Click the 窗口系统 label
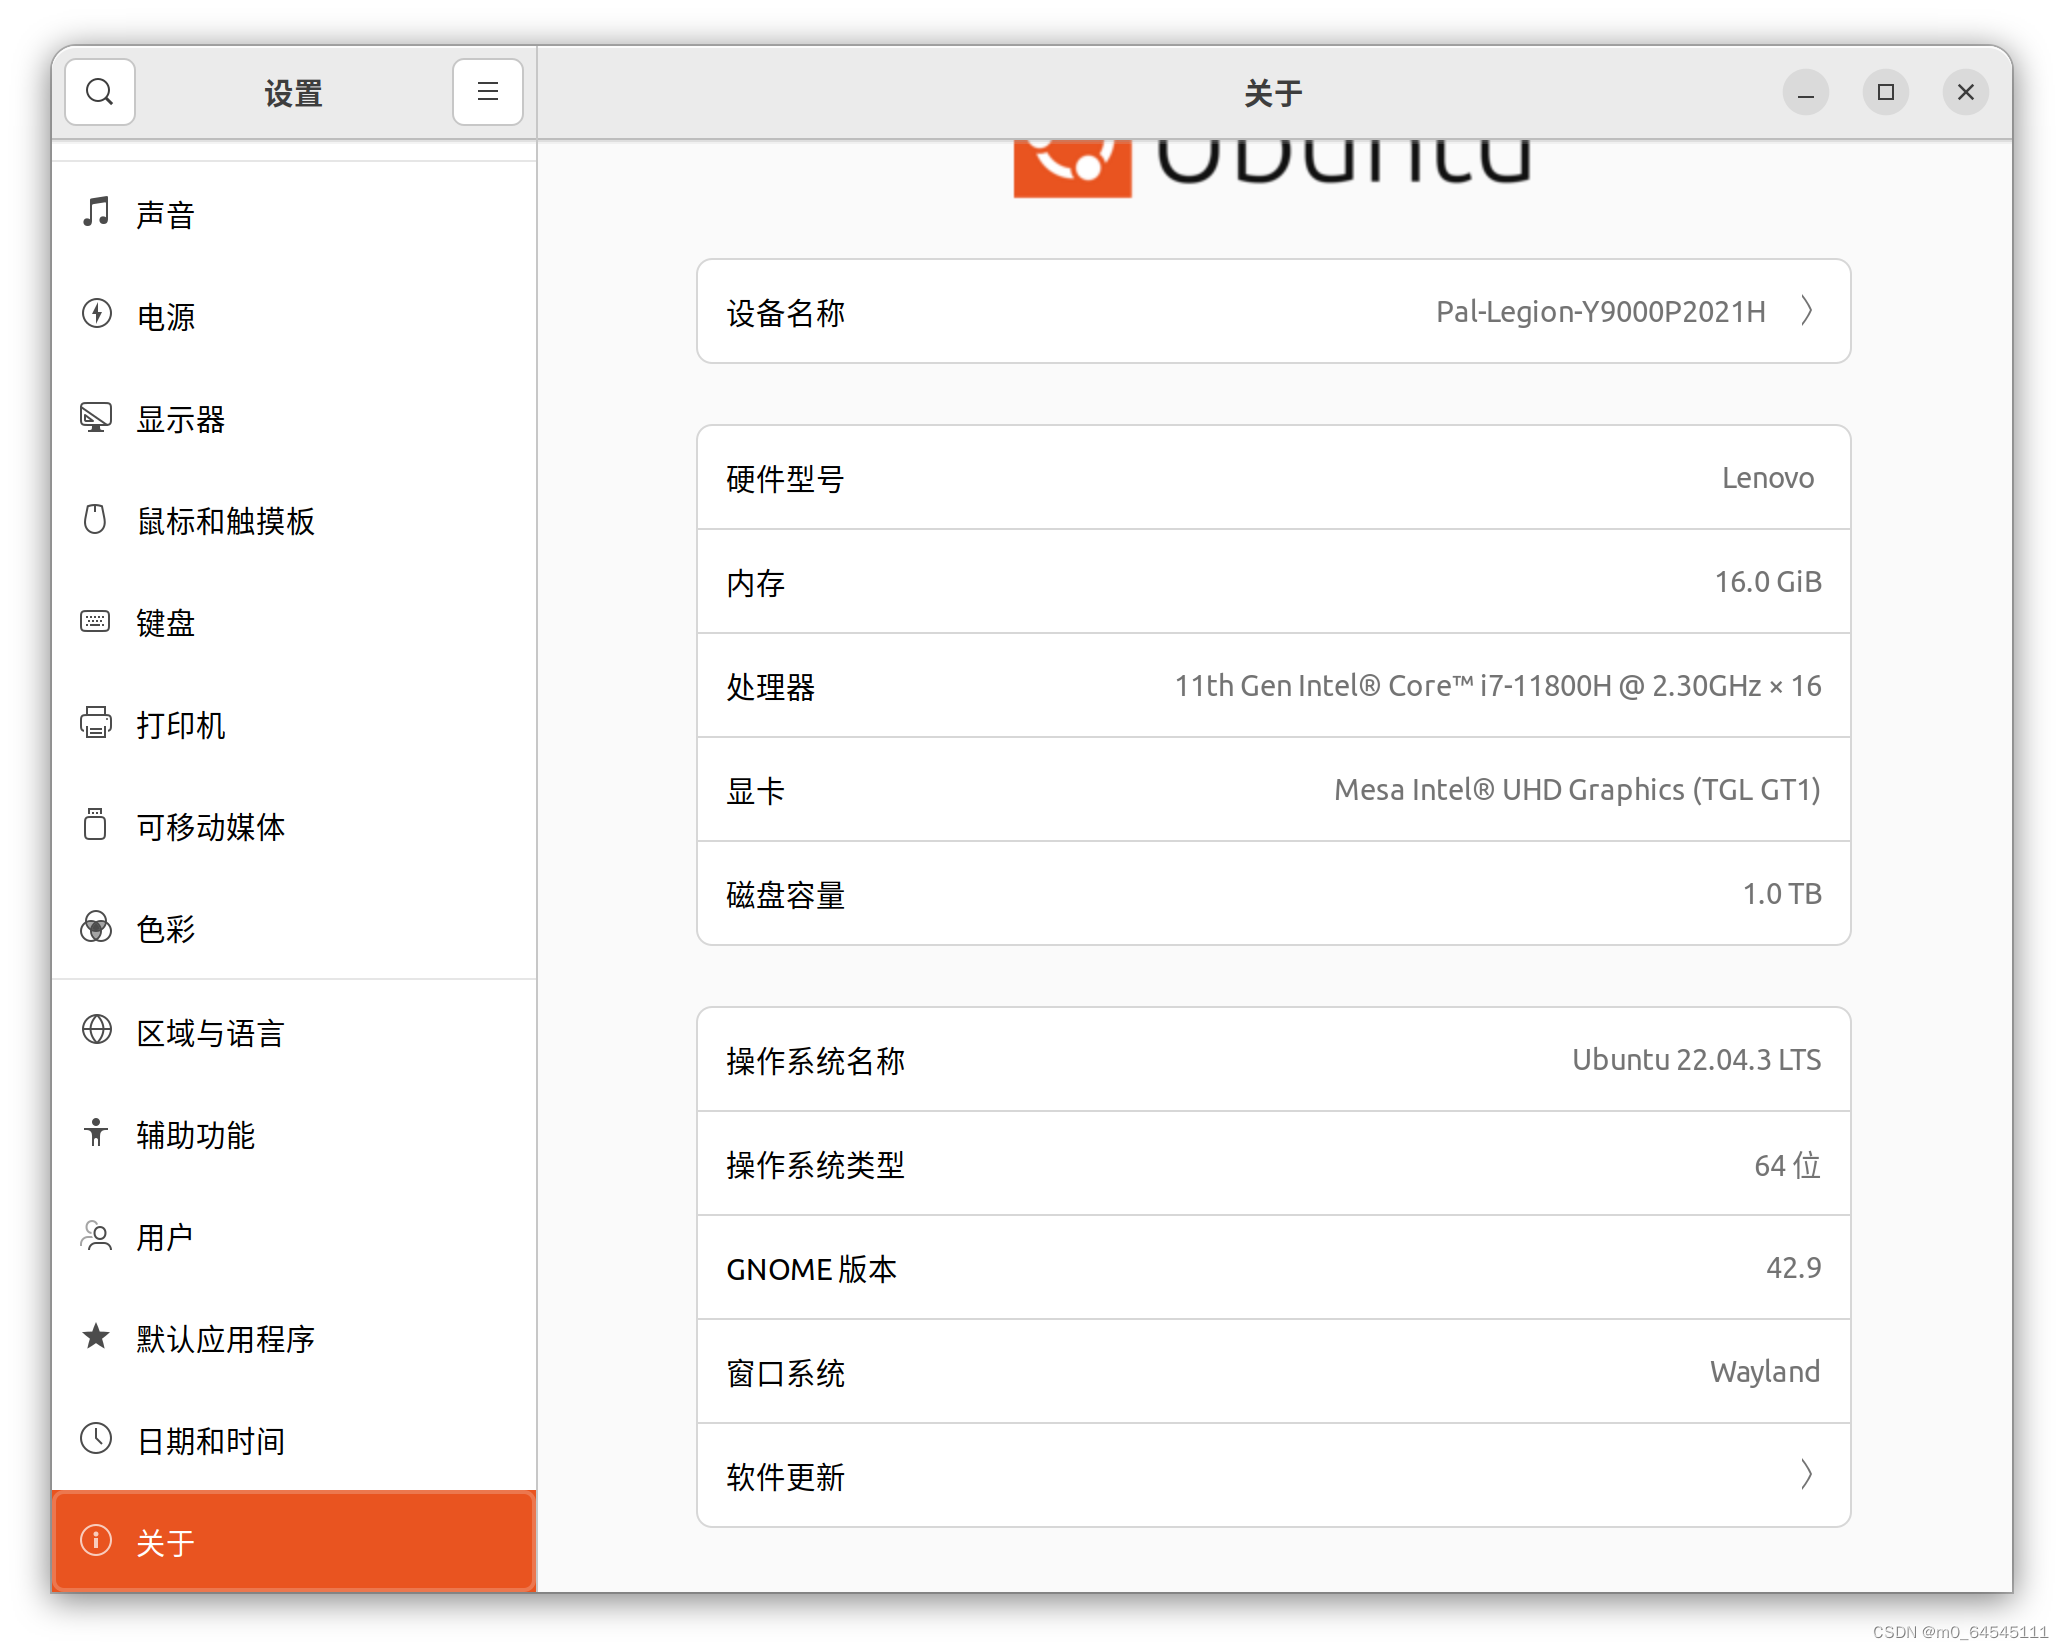Image resolution: width=2064 pixels, height=1650 pixels. tap(786, 1373)
